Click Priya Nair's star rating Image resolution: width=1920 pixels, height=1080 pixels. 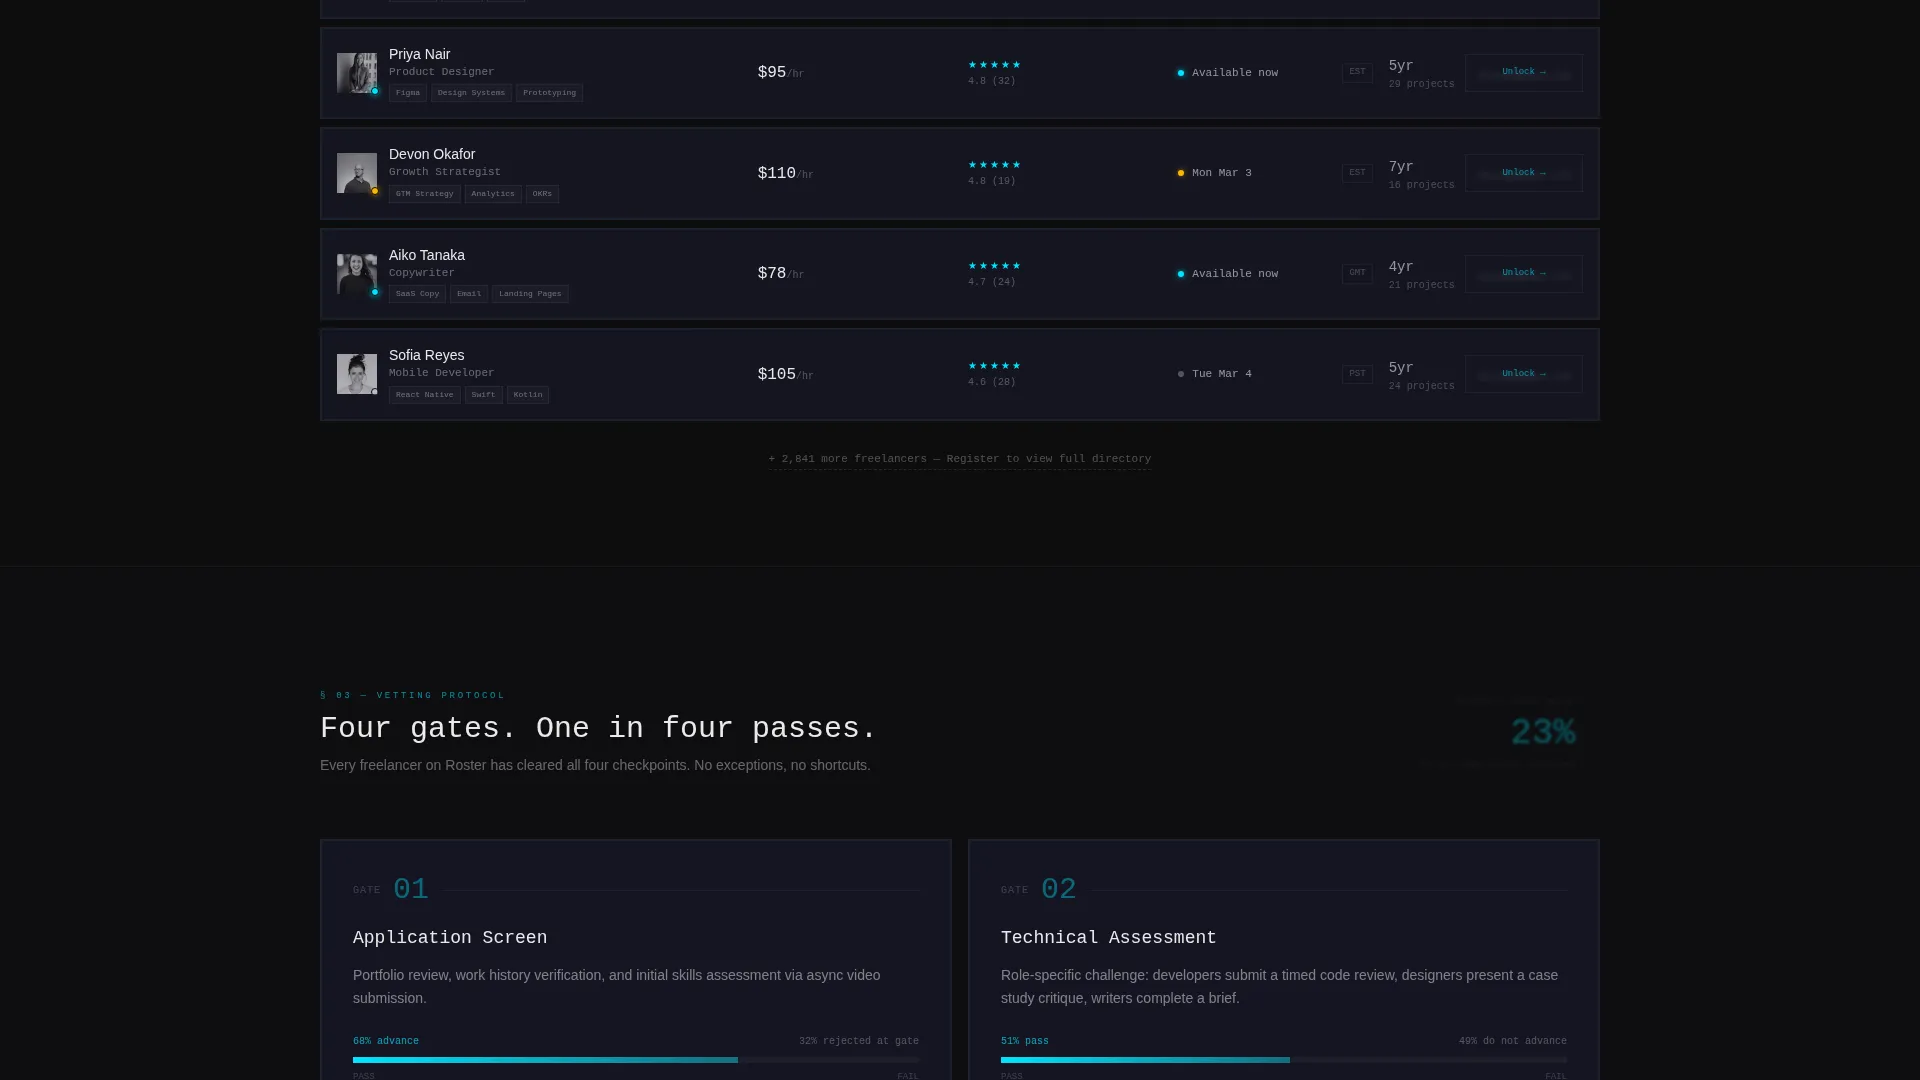(994, 65)
